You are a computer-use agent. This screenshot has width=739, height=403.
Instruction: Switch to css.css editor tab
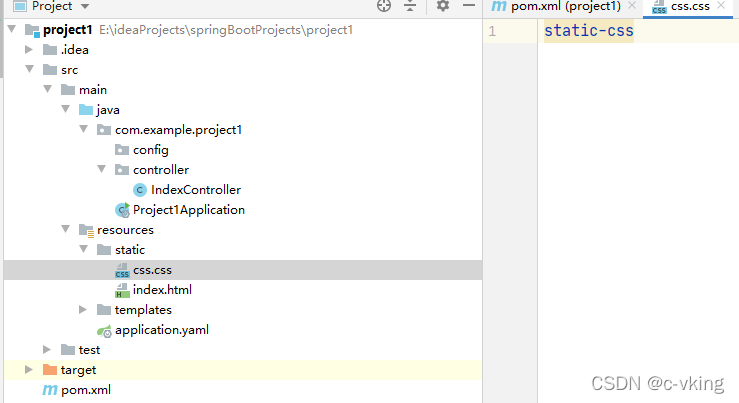tap(690, 6)
